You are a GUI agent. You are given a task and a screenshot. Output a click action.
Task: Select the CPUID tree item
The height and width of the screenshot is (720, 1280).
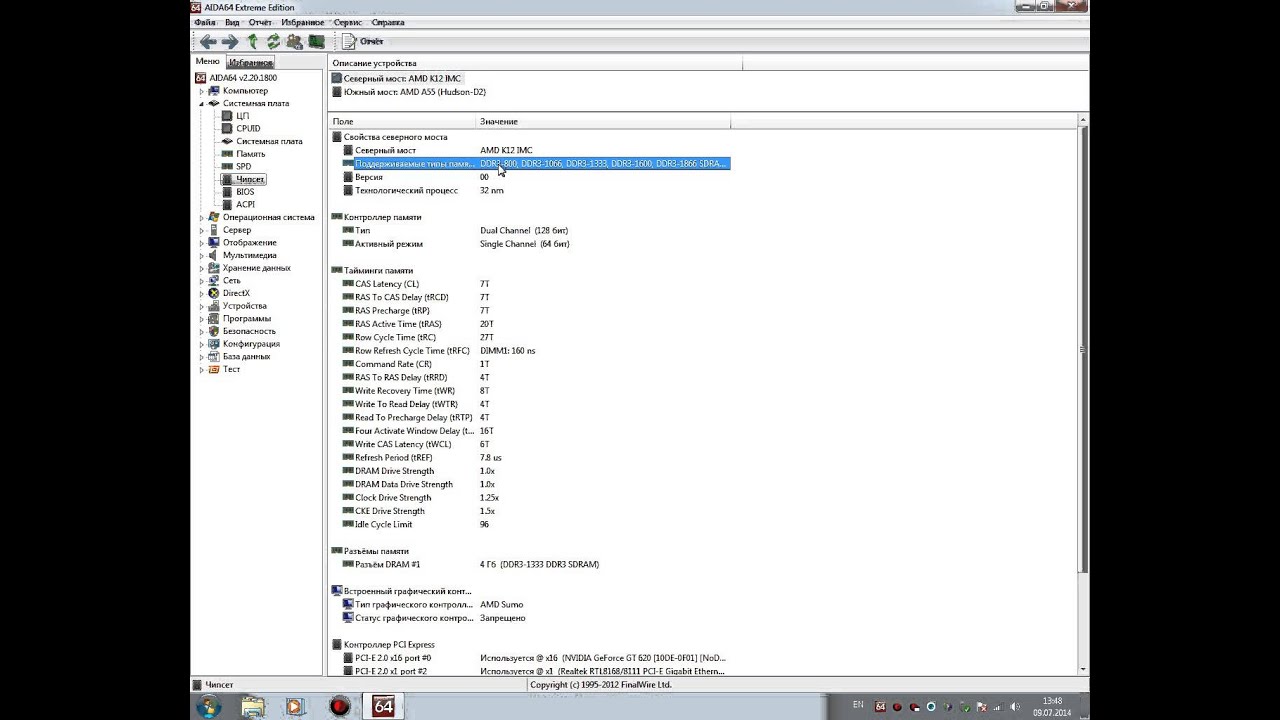point(248,128)
